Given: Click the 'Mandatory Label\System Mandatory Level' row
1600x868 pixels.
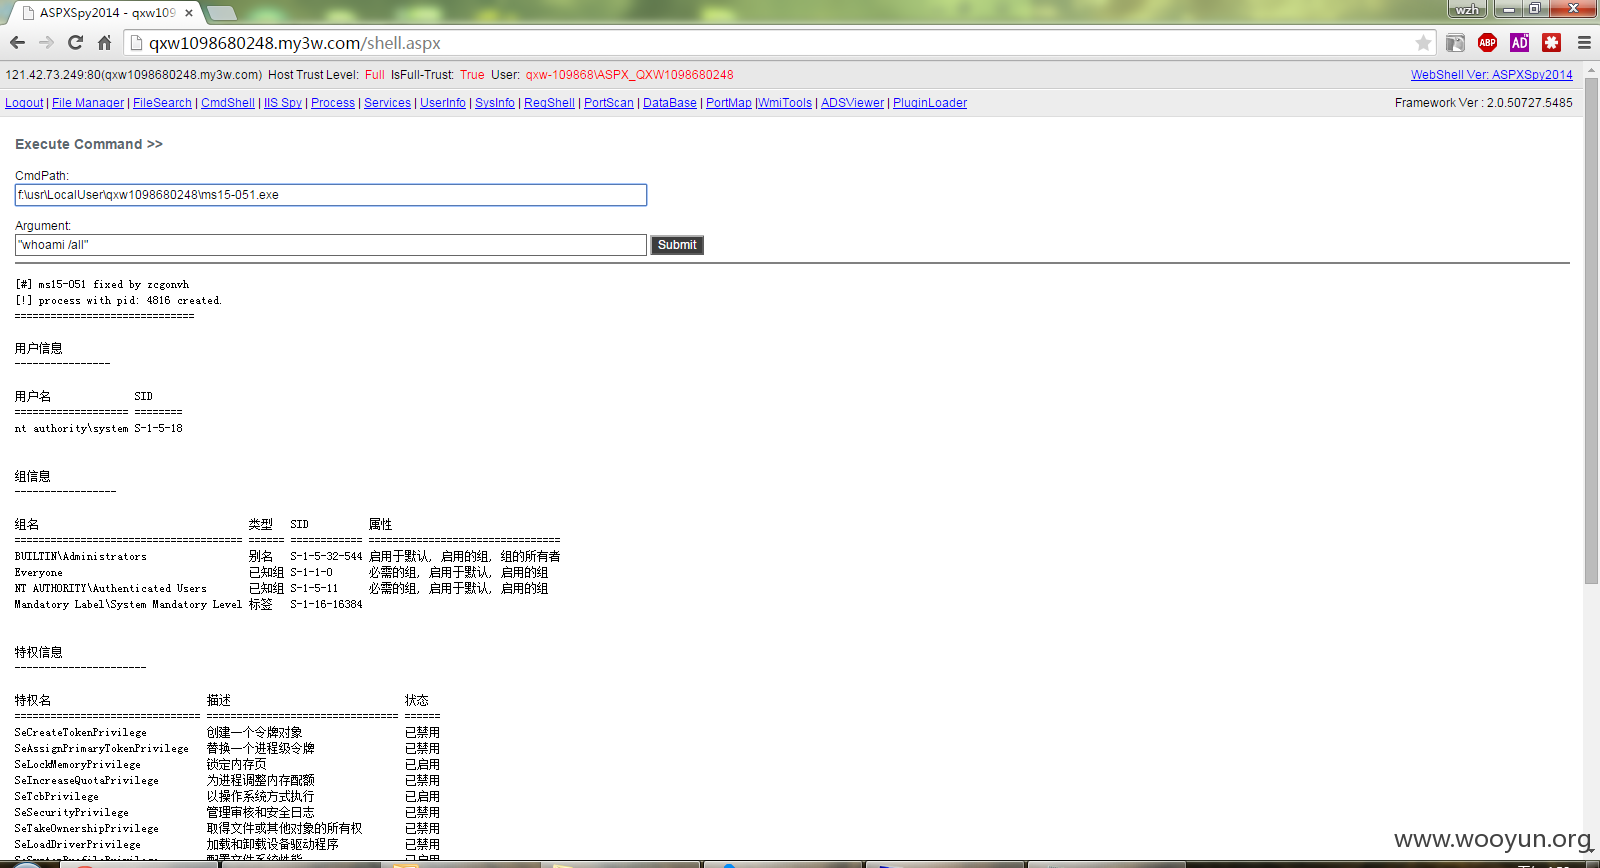Looking at the screenshot, I should click(x=188, y=604).
